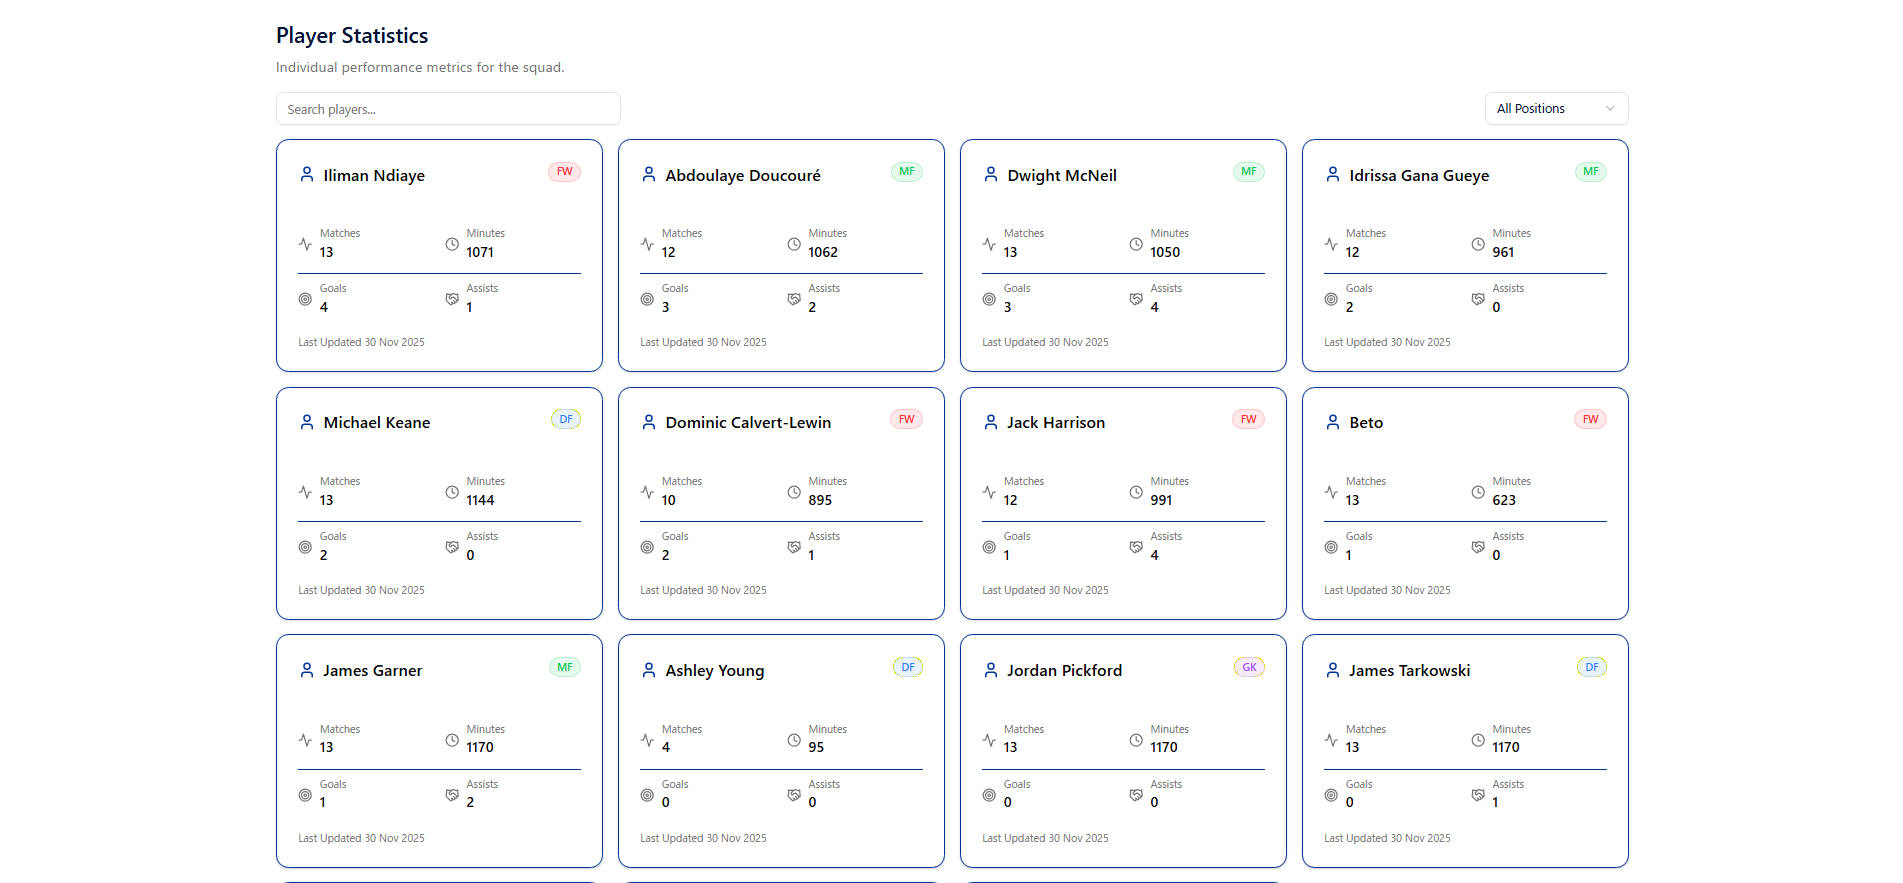This screenshot has width=1903, height=883.
Task: Click the matches activity icon on Ashley Young's card
Action: (x=647, y=740)
